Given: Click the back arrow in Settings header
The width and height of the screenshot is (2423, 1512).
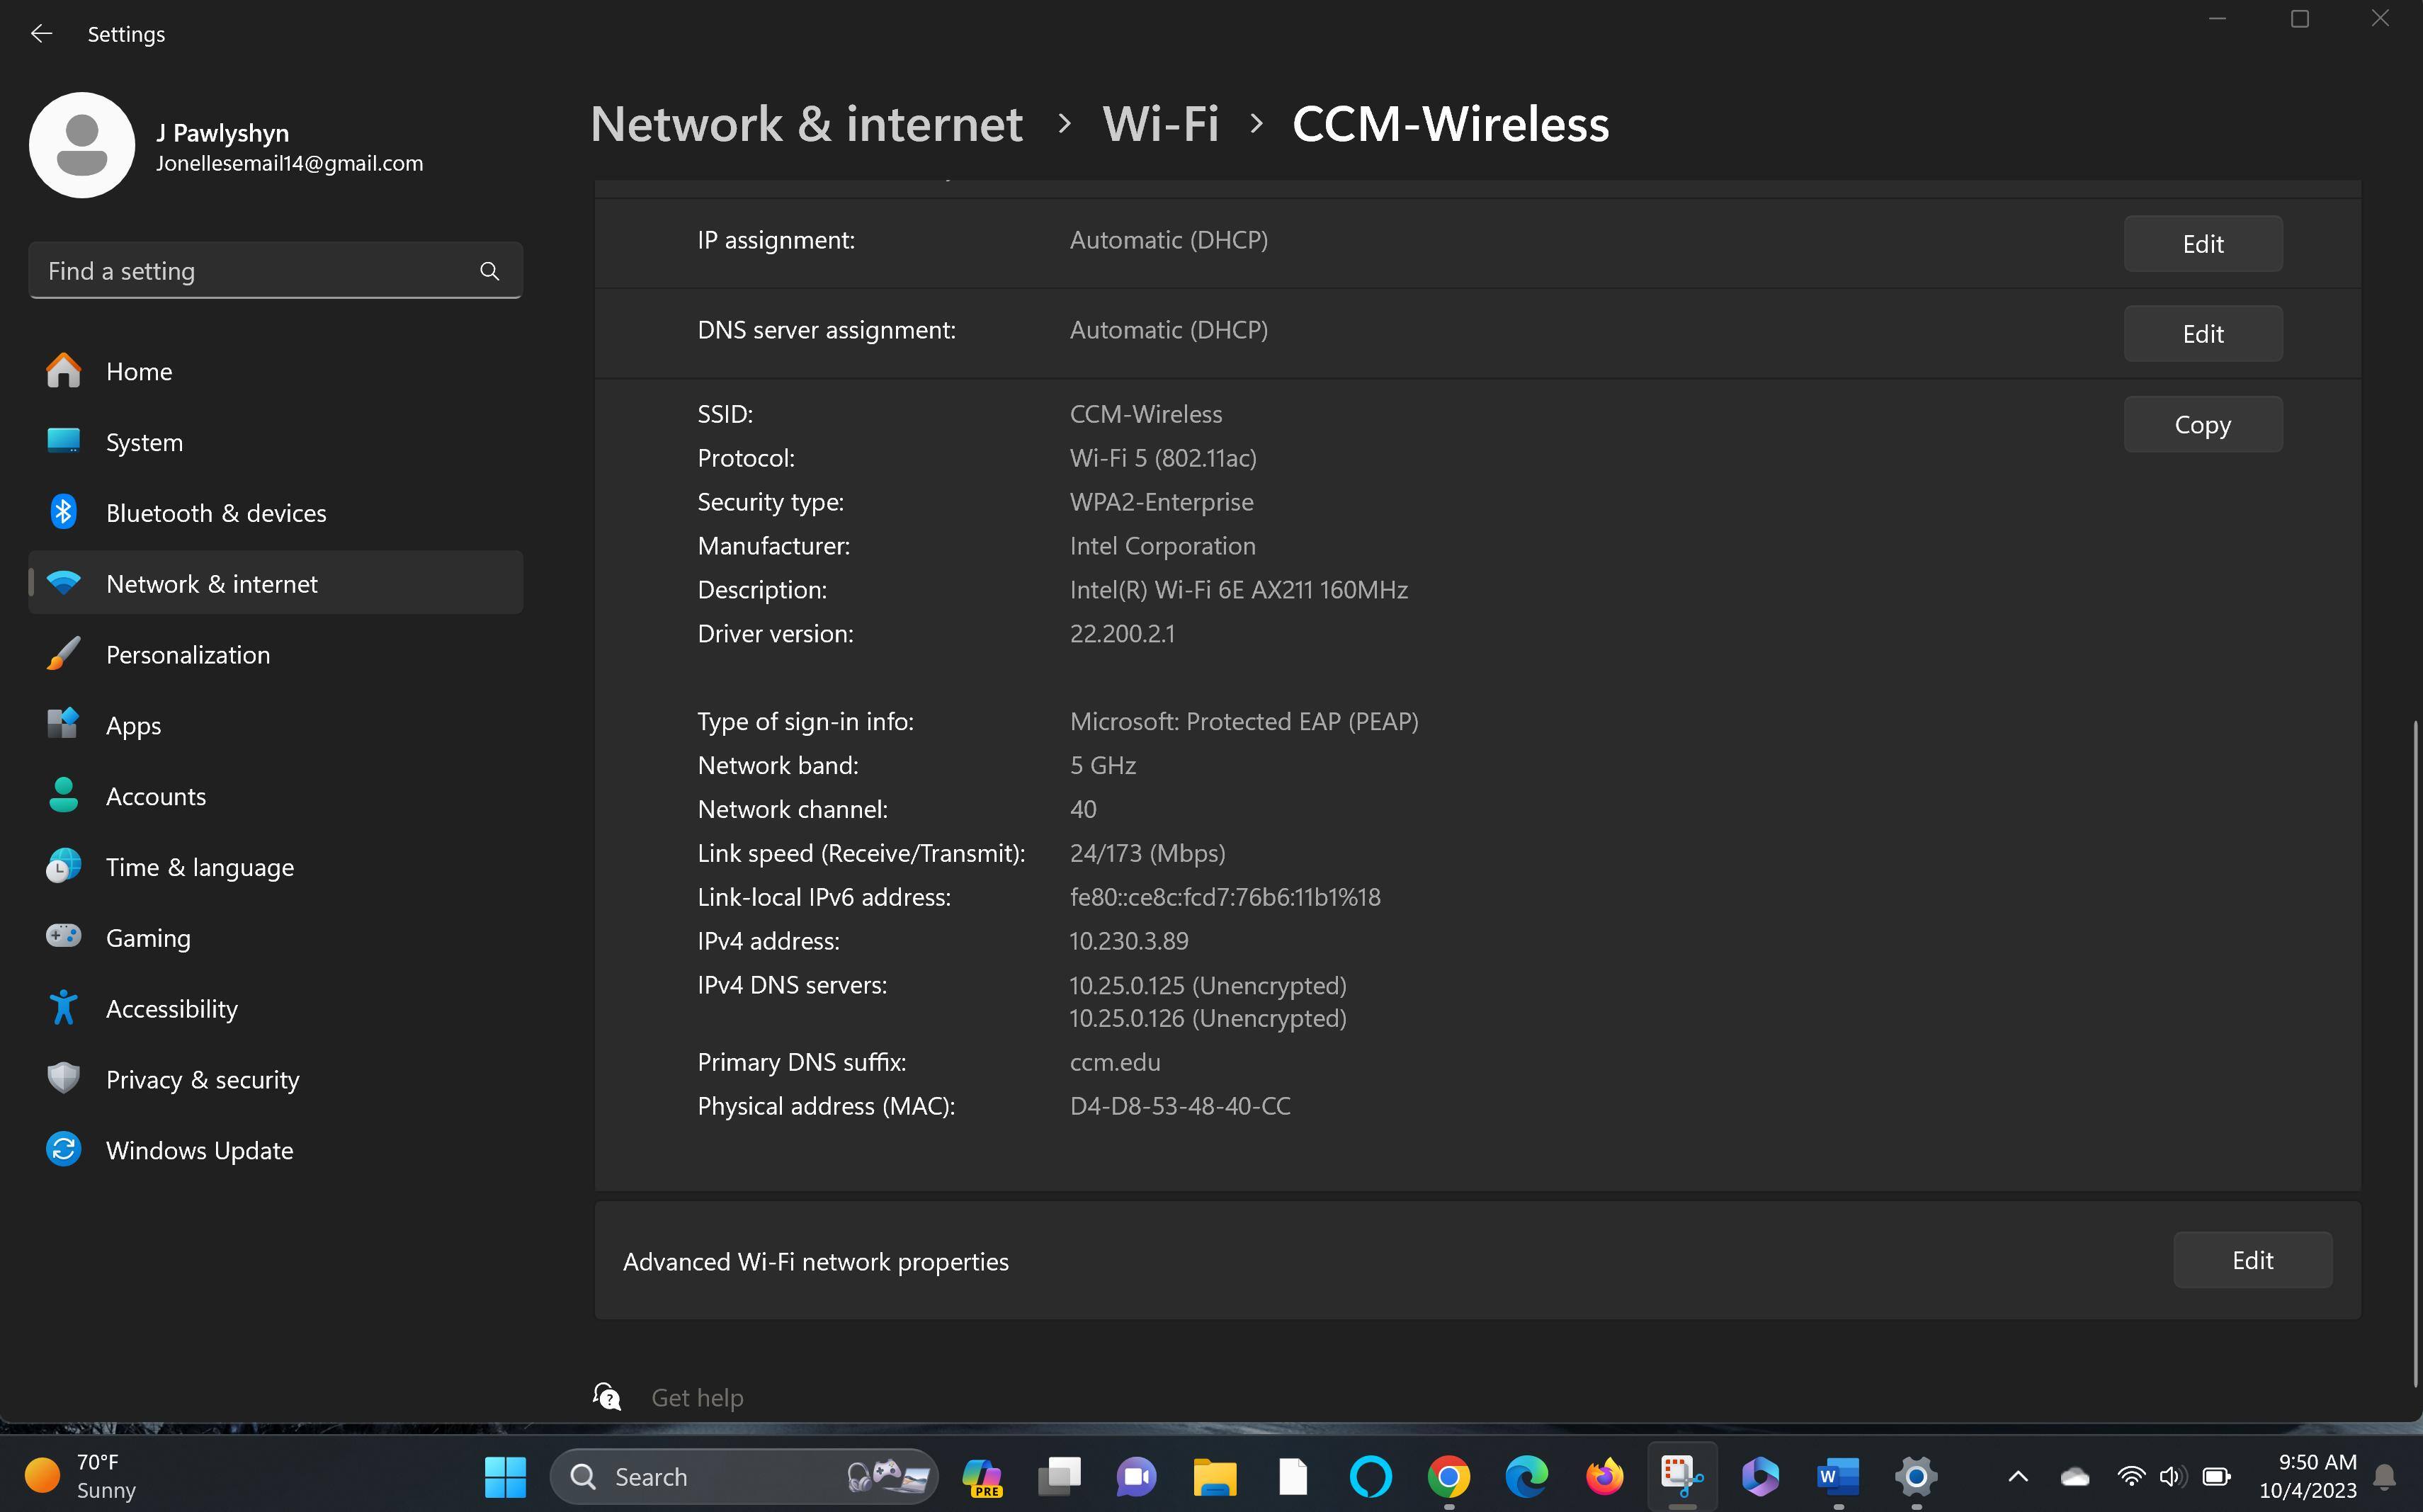Looking at the screenshot, I should [x=41, y=34].
